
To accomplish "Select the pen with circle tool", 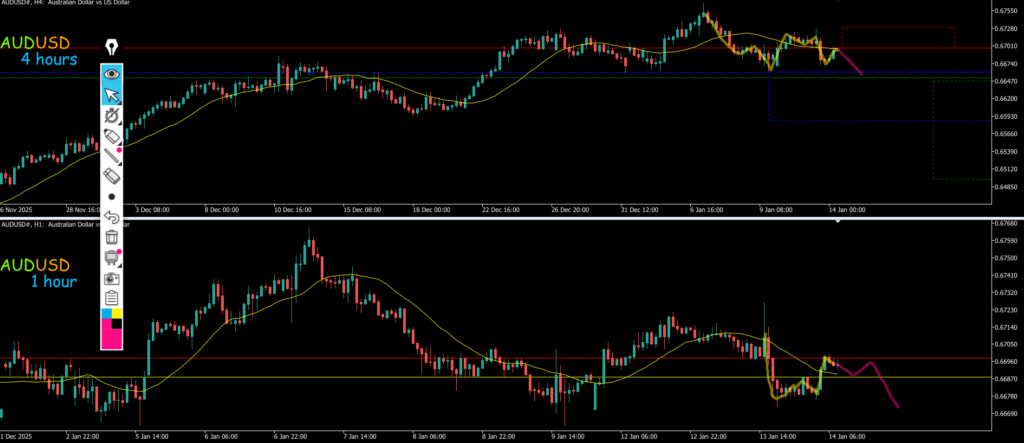I will 112,115.
